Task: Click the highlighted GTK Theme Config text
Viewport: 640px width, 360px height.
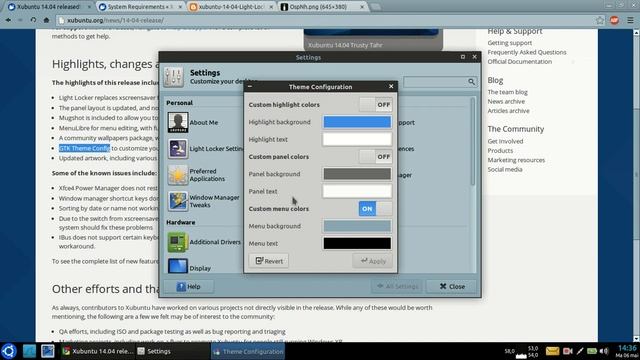Action: [x=84, y=148]
